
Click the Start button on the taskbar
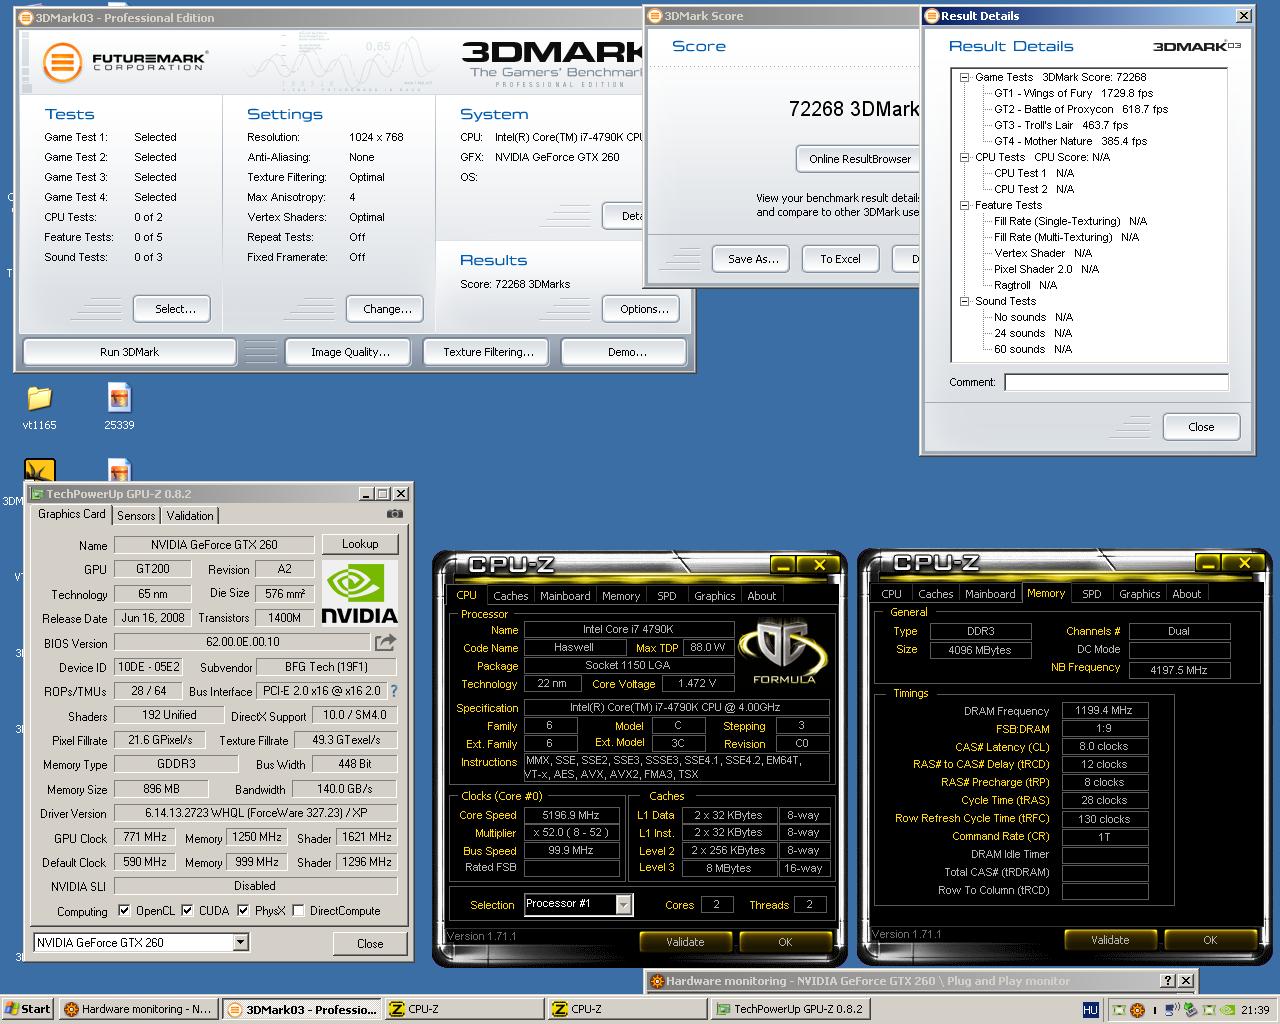tap(28, 1009)
